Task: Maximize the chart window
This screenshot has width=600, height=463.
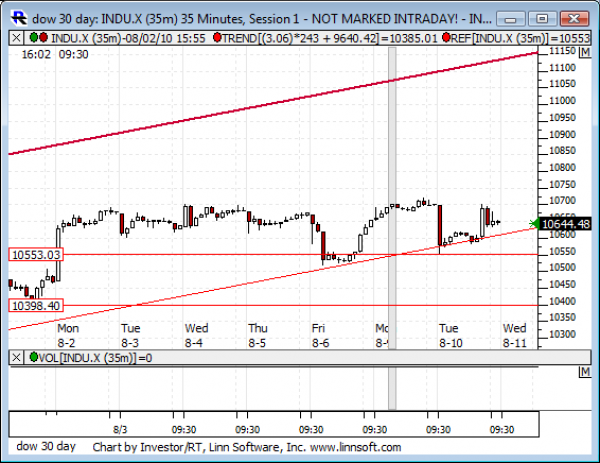Action: (x=542, y=18)
